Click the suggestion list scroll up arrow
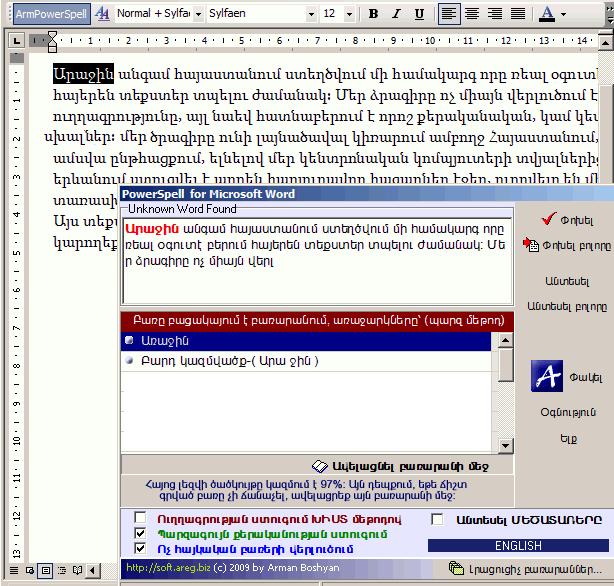 506,340
